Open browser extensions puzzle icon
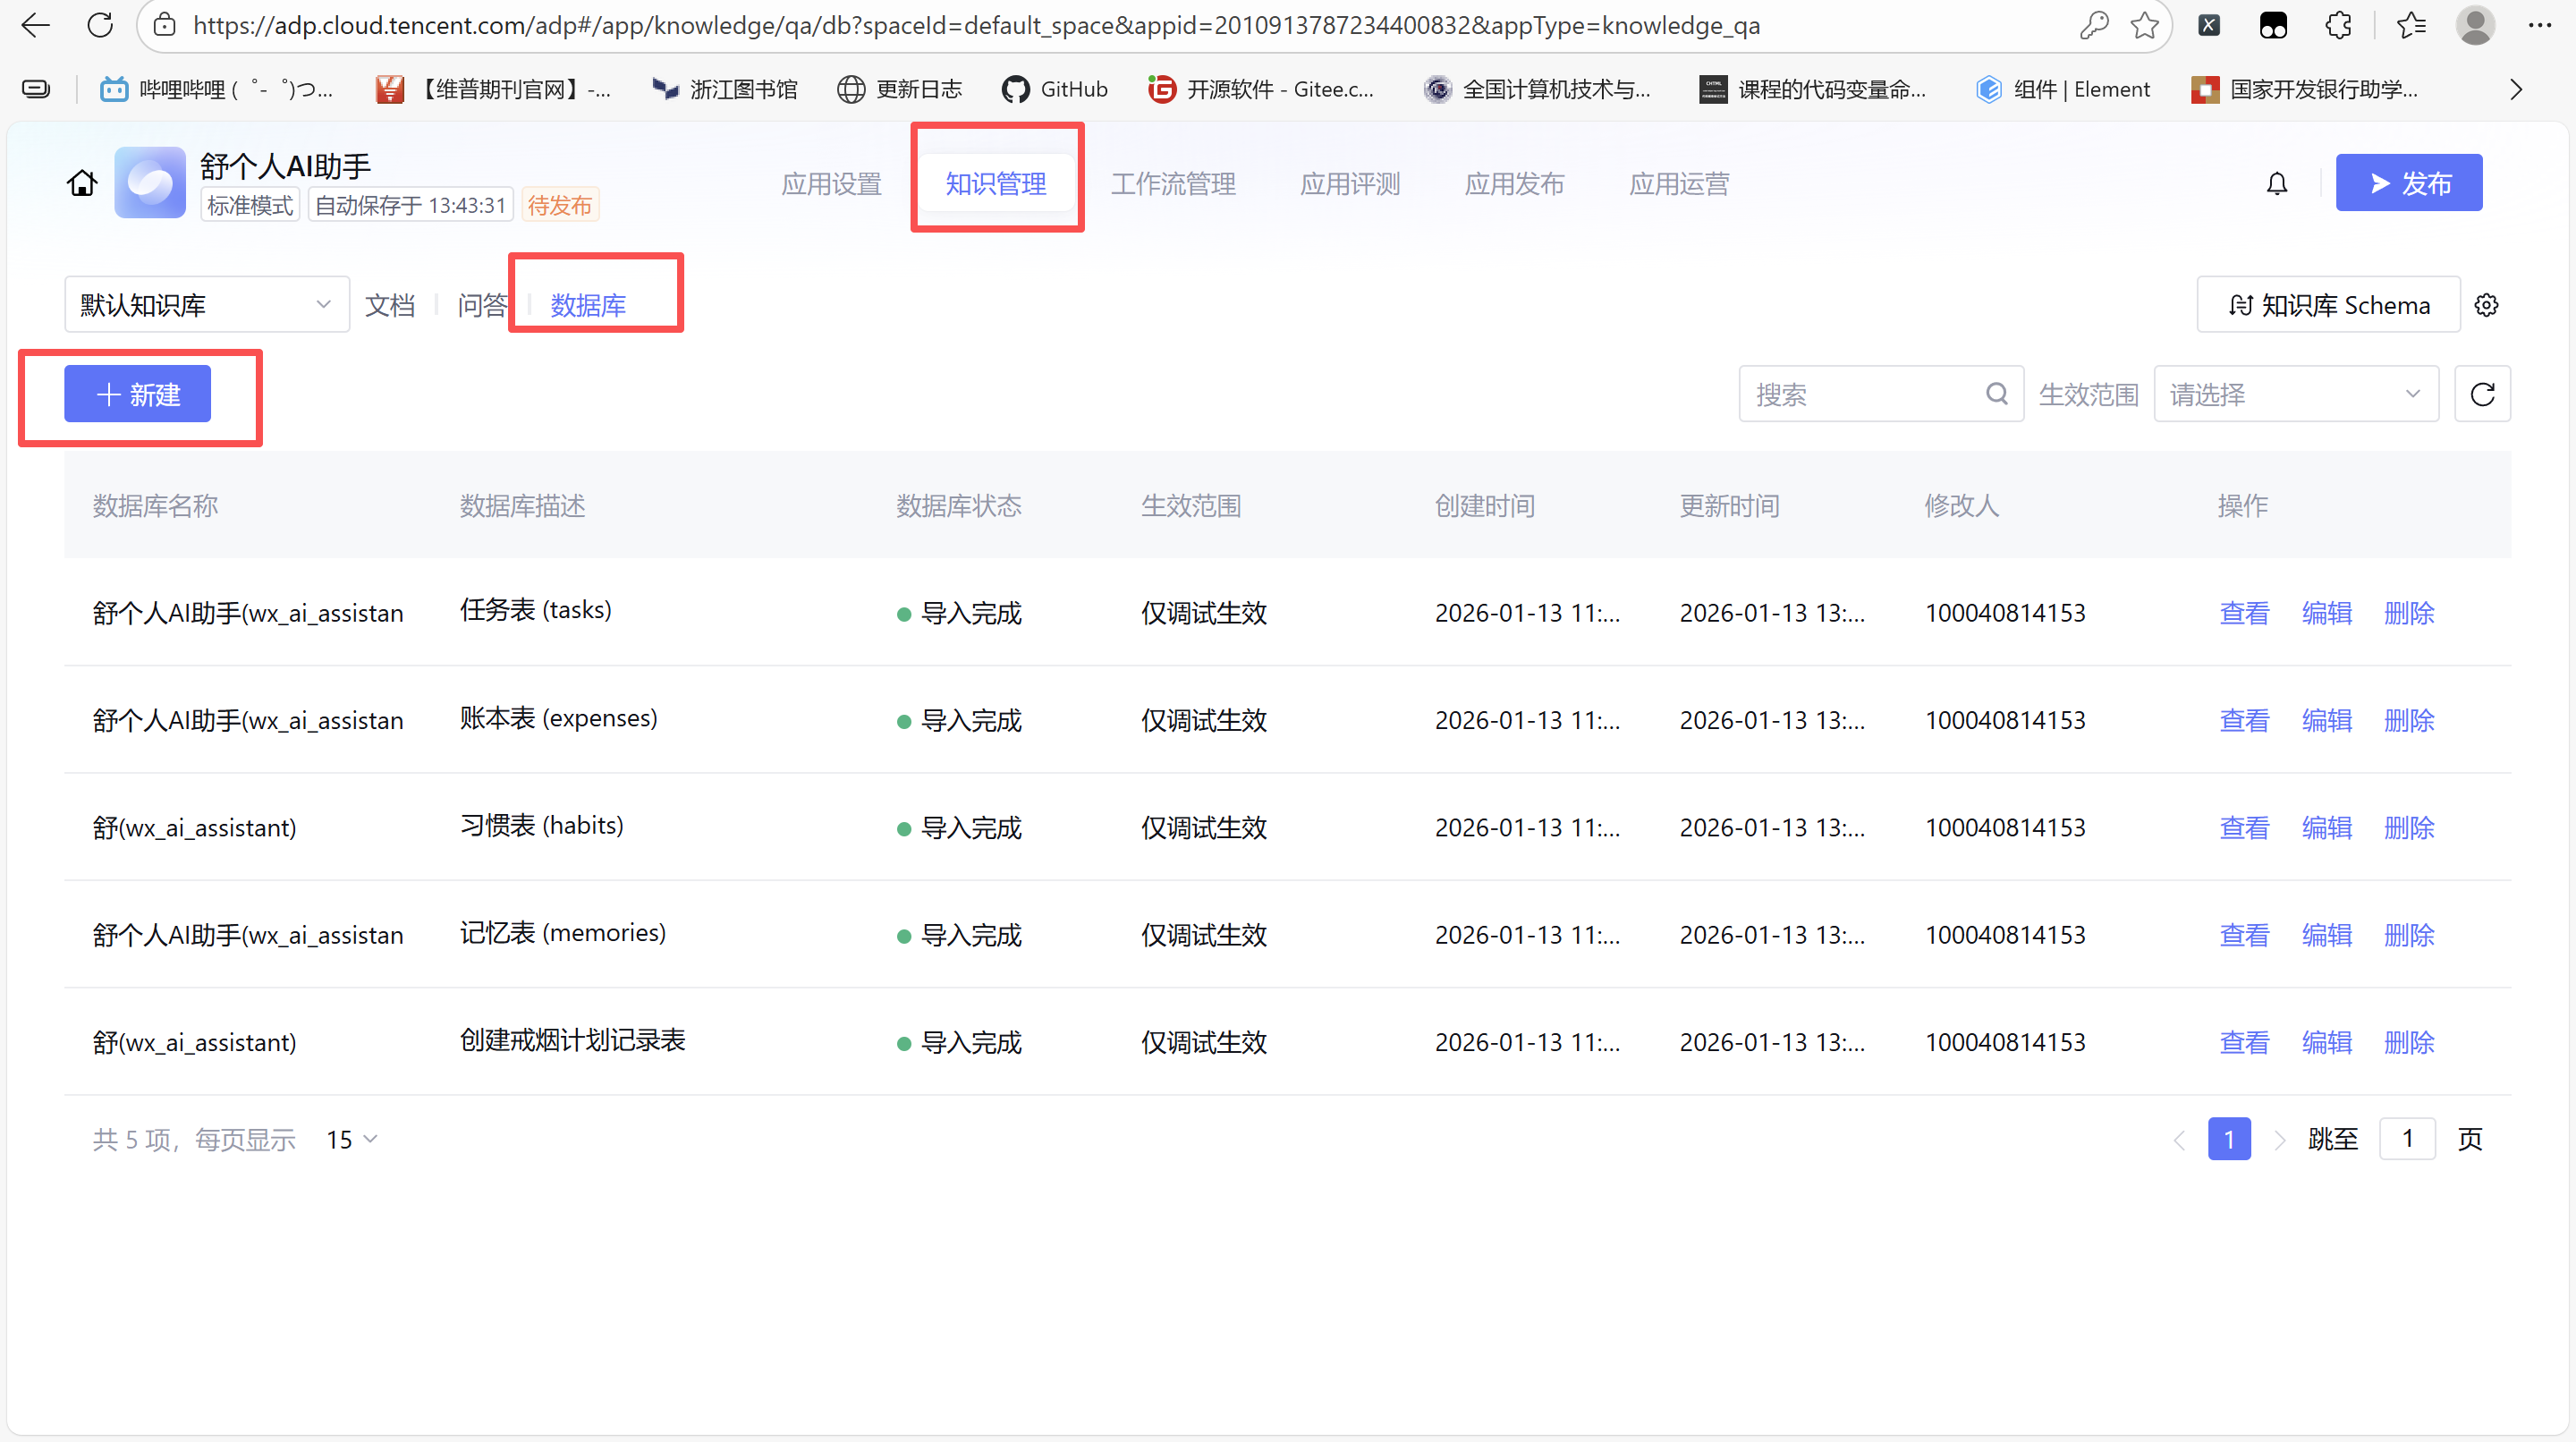Image resolution: width=2576 pixels, height=1442 pixels. pyautogui.click(x=2338, y=25)
